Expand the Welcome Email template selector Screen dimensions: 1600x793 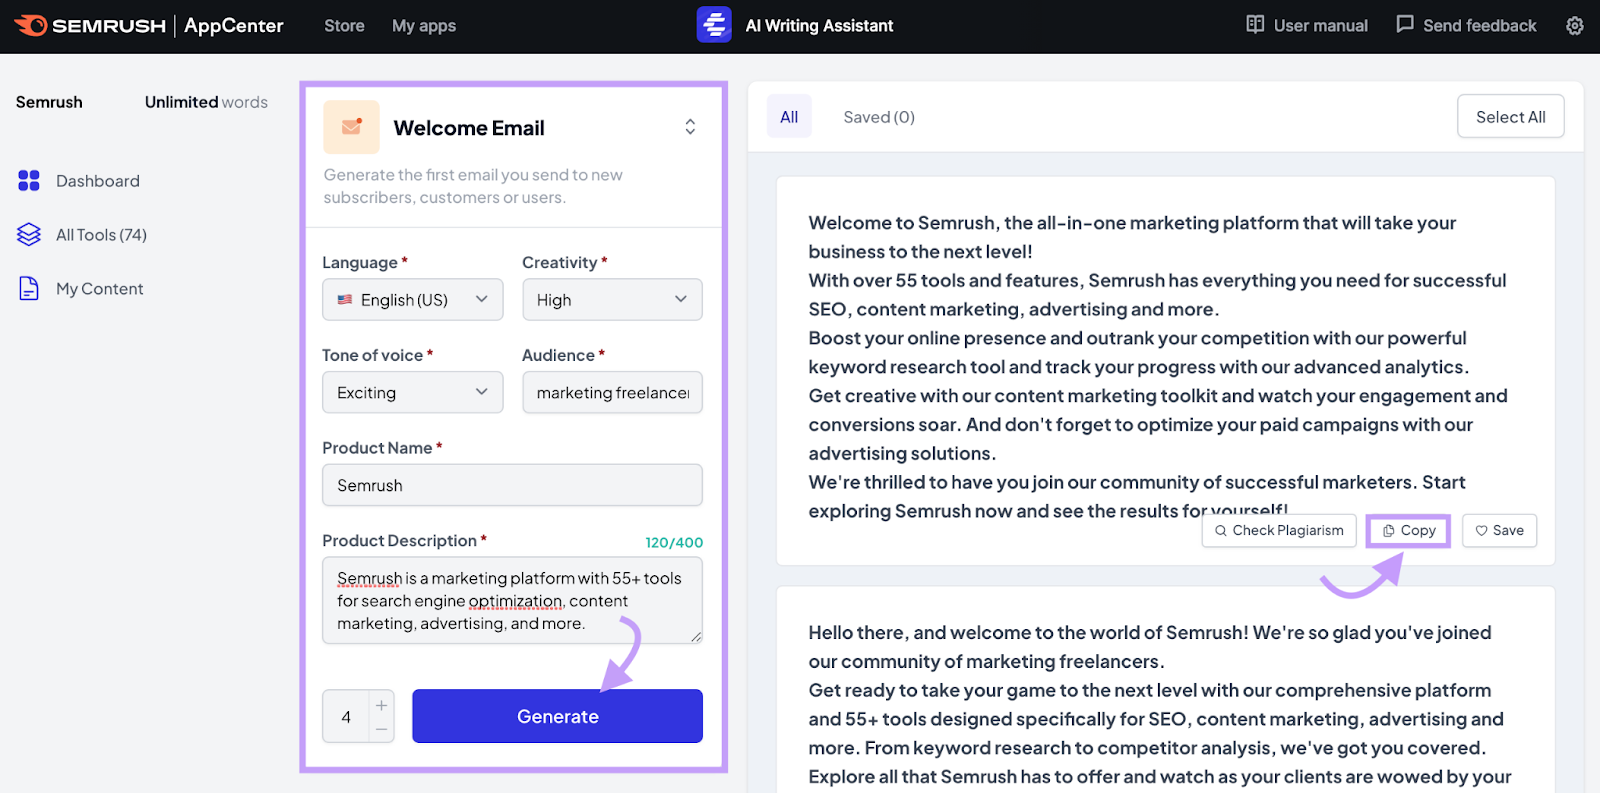[690, 127]
